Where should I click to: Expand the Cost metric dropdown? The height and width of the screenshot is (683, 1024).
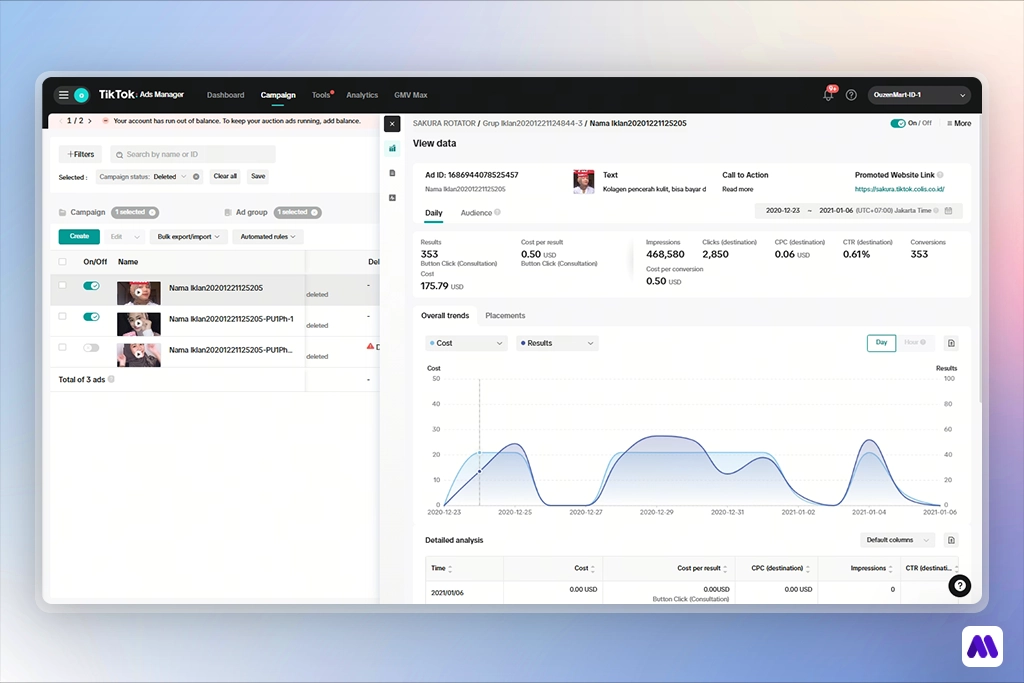(466, 343)
